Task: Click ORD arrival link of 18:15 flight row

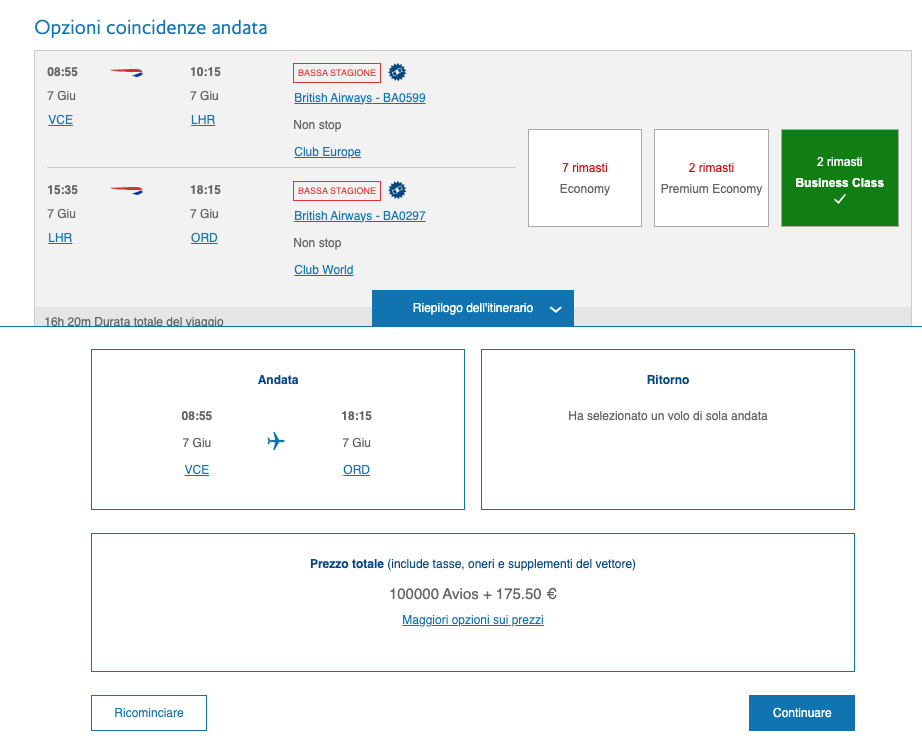Action: pyautogui.click(x=204, y=238)
